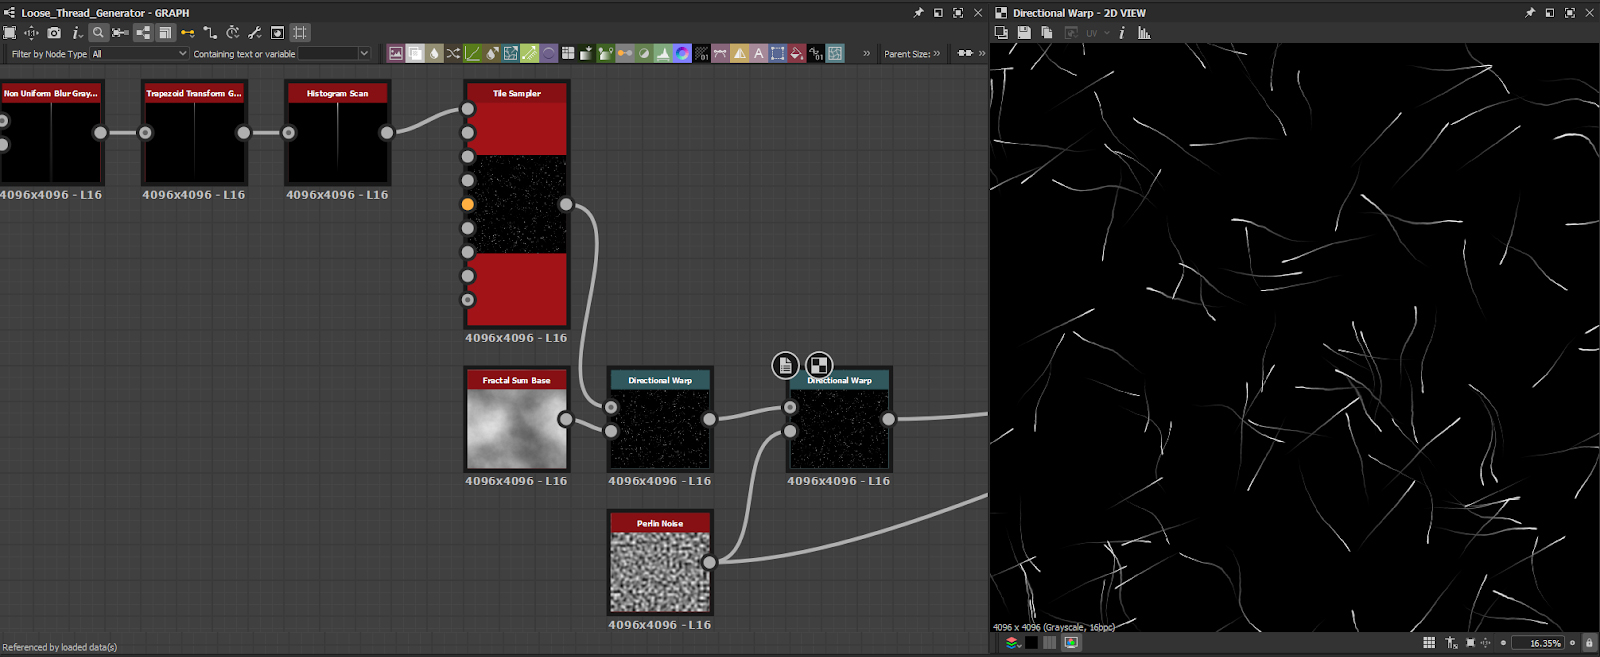
Task: Select the Directional Warp 2D VIEW panel title
Action: coord(1079,13)
